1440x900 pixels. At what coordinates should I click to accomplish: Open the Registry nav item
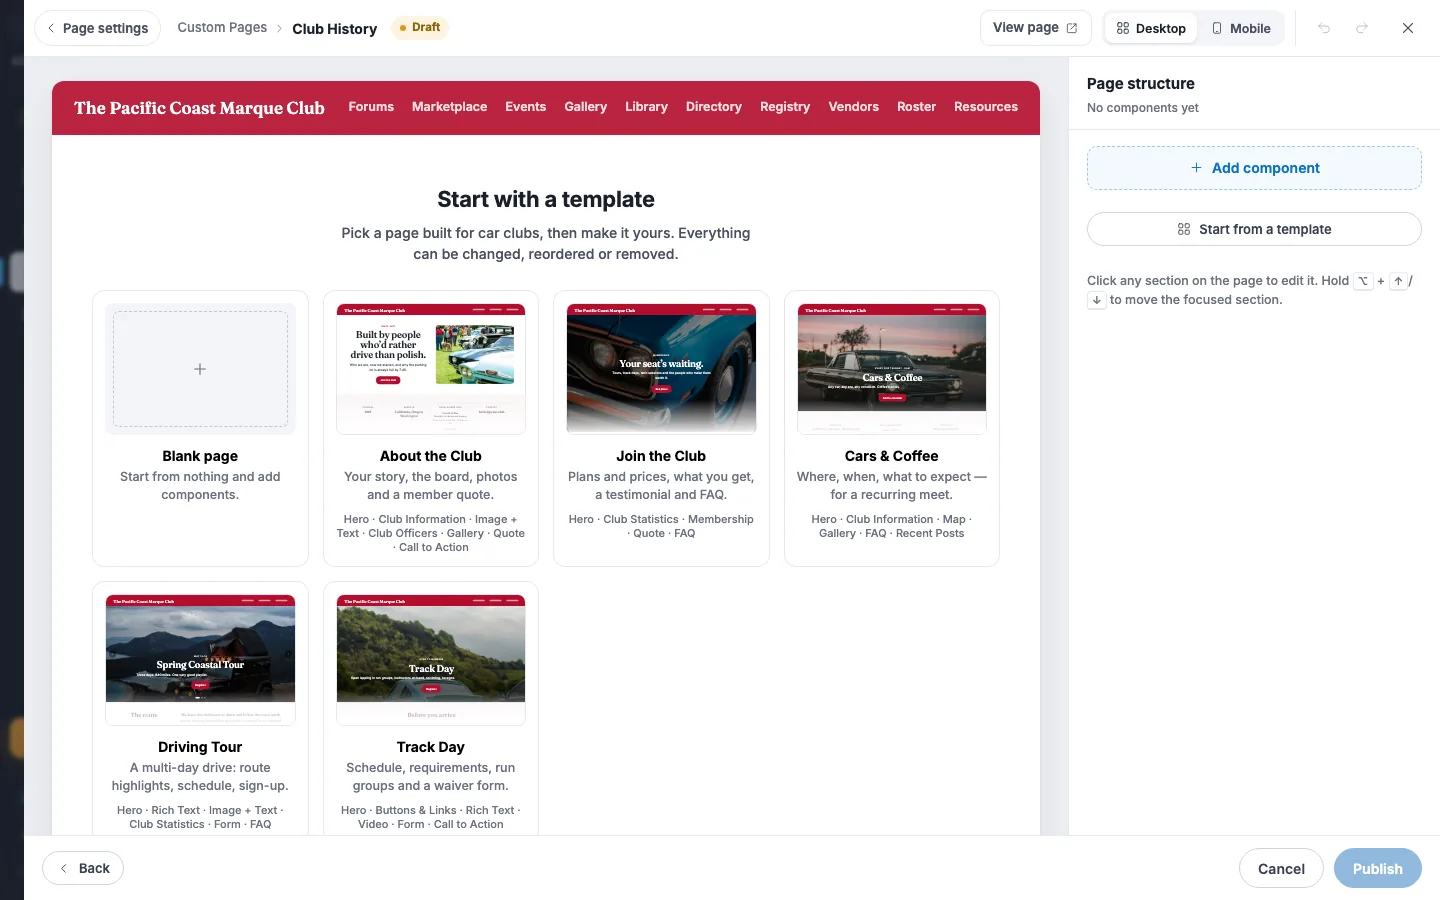pos(785,107)
